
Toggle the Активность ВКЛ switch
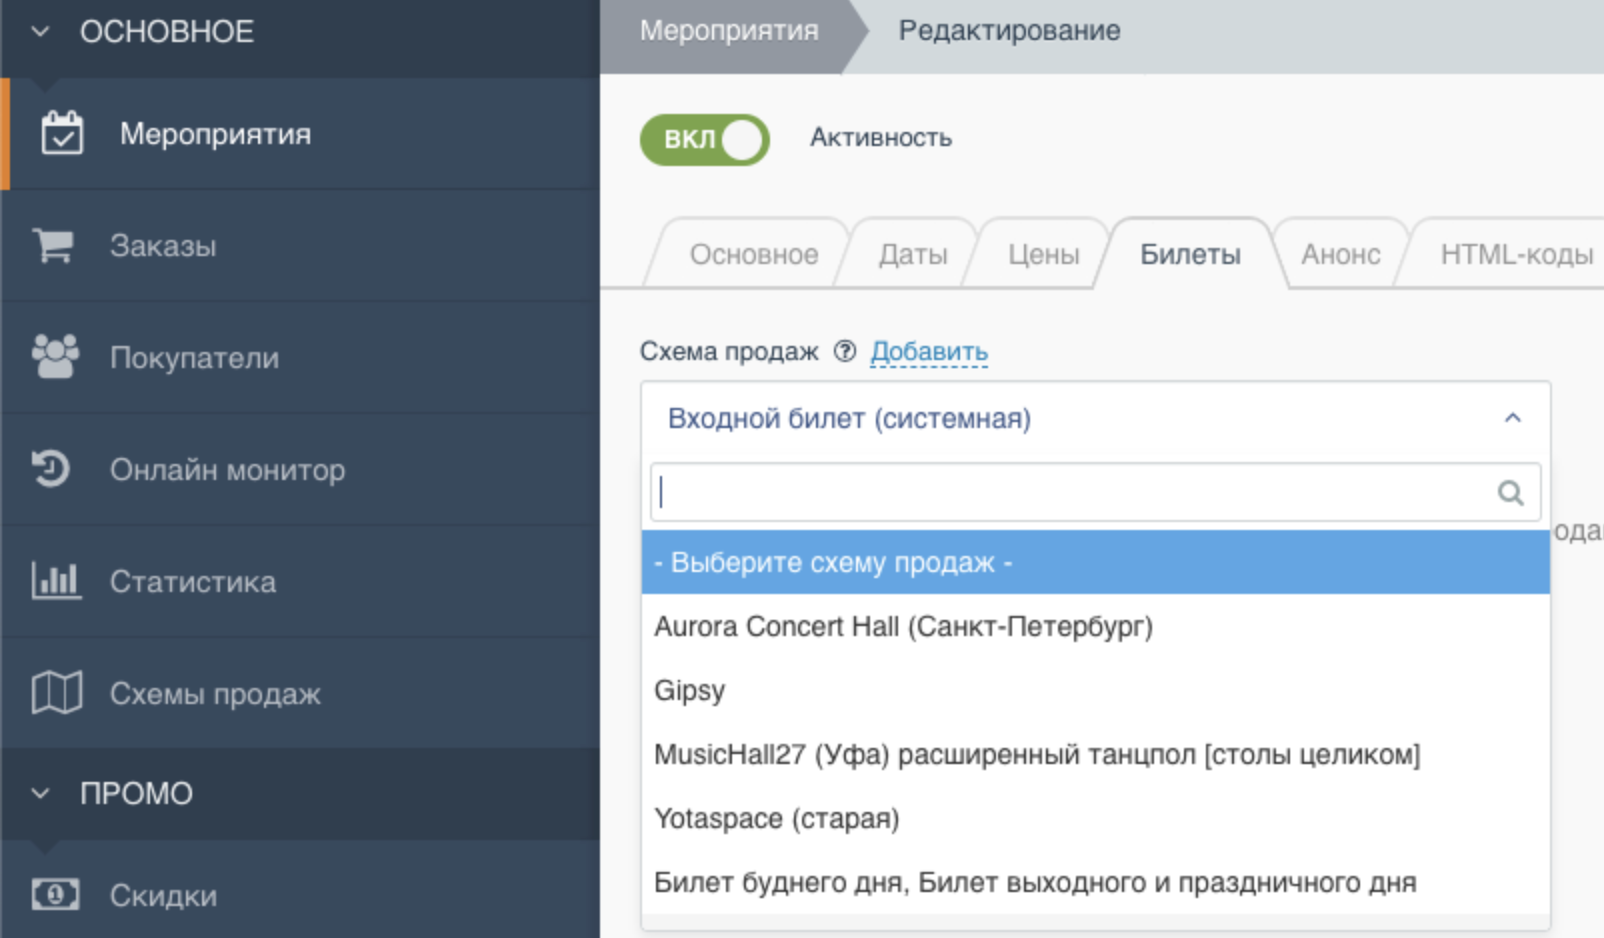tap(705, 139)
